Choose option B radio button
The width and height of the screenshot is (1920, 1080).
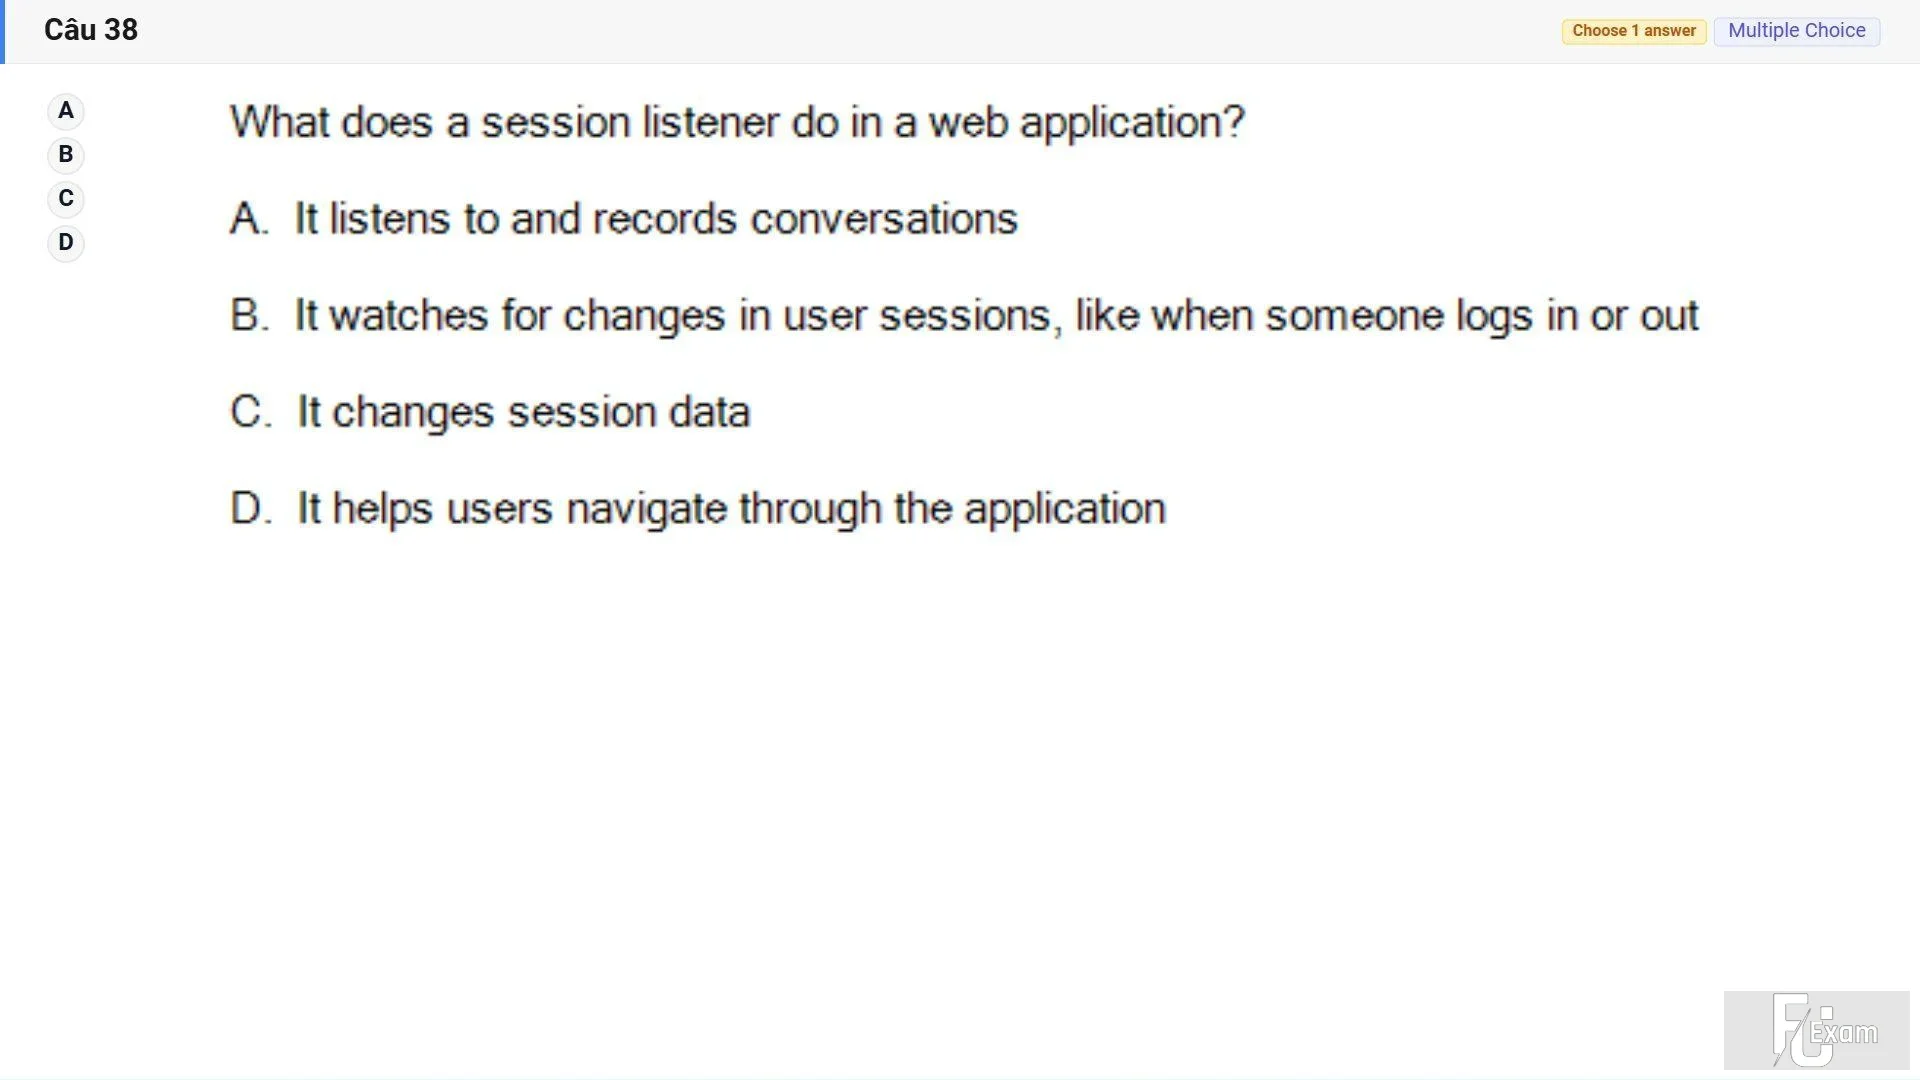point(66,155)
